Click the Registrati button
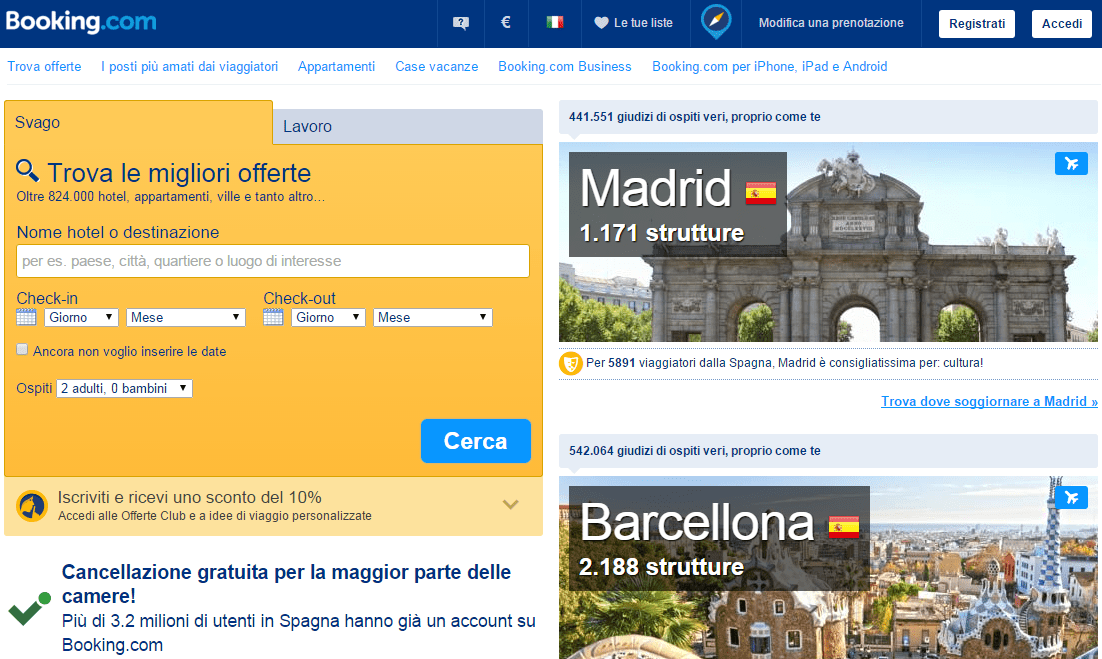The width and height of the screenshot is (1102, 659). (x=976, y=23)
